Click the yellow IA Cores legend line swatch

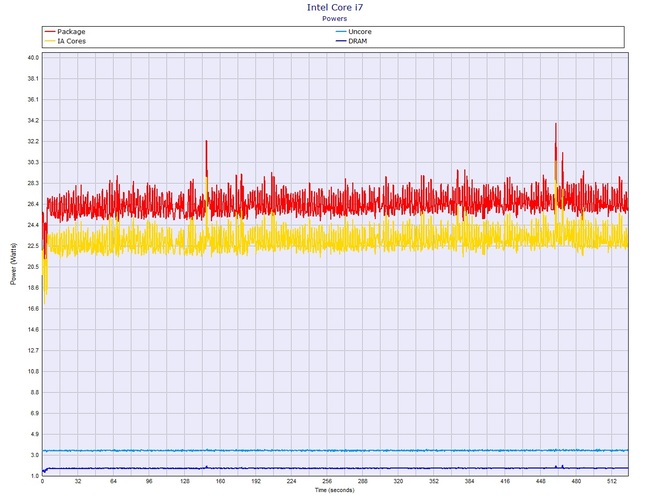(x=50, y=41)
